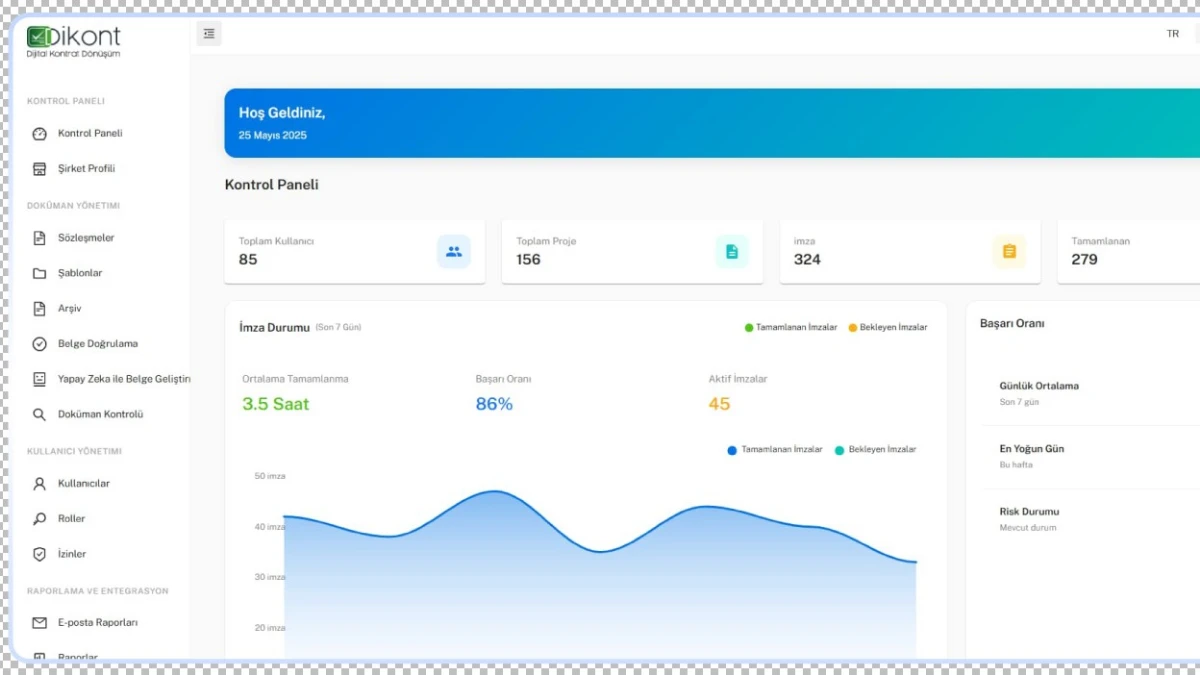Click the İzinler shield icon
The width and height of the screenshot is (1200, 675).
click(40, 554)
